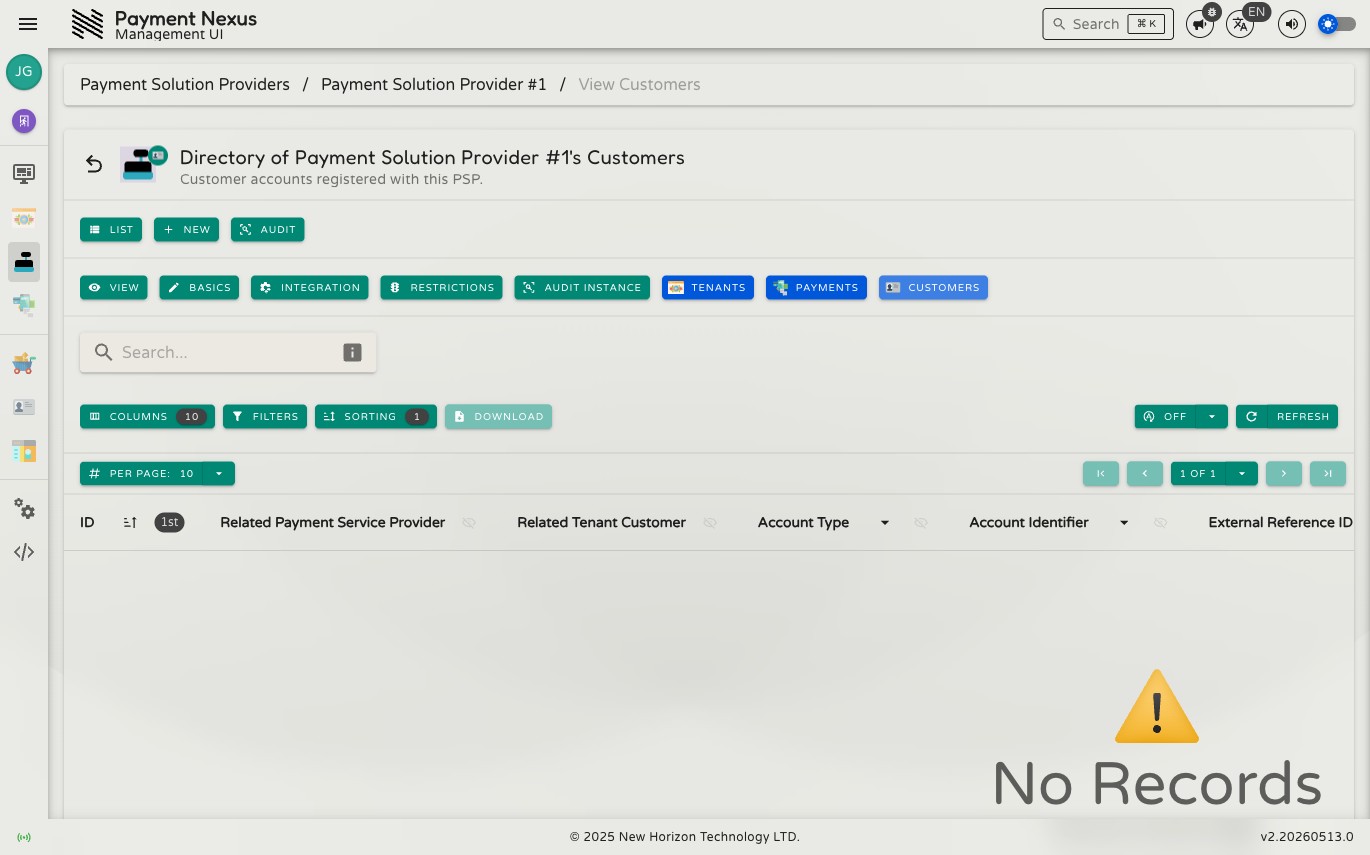The image size is (1370, 855).
Task: Click the Audit button
Action: 268,230
